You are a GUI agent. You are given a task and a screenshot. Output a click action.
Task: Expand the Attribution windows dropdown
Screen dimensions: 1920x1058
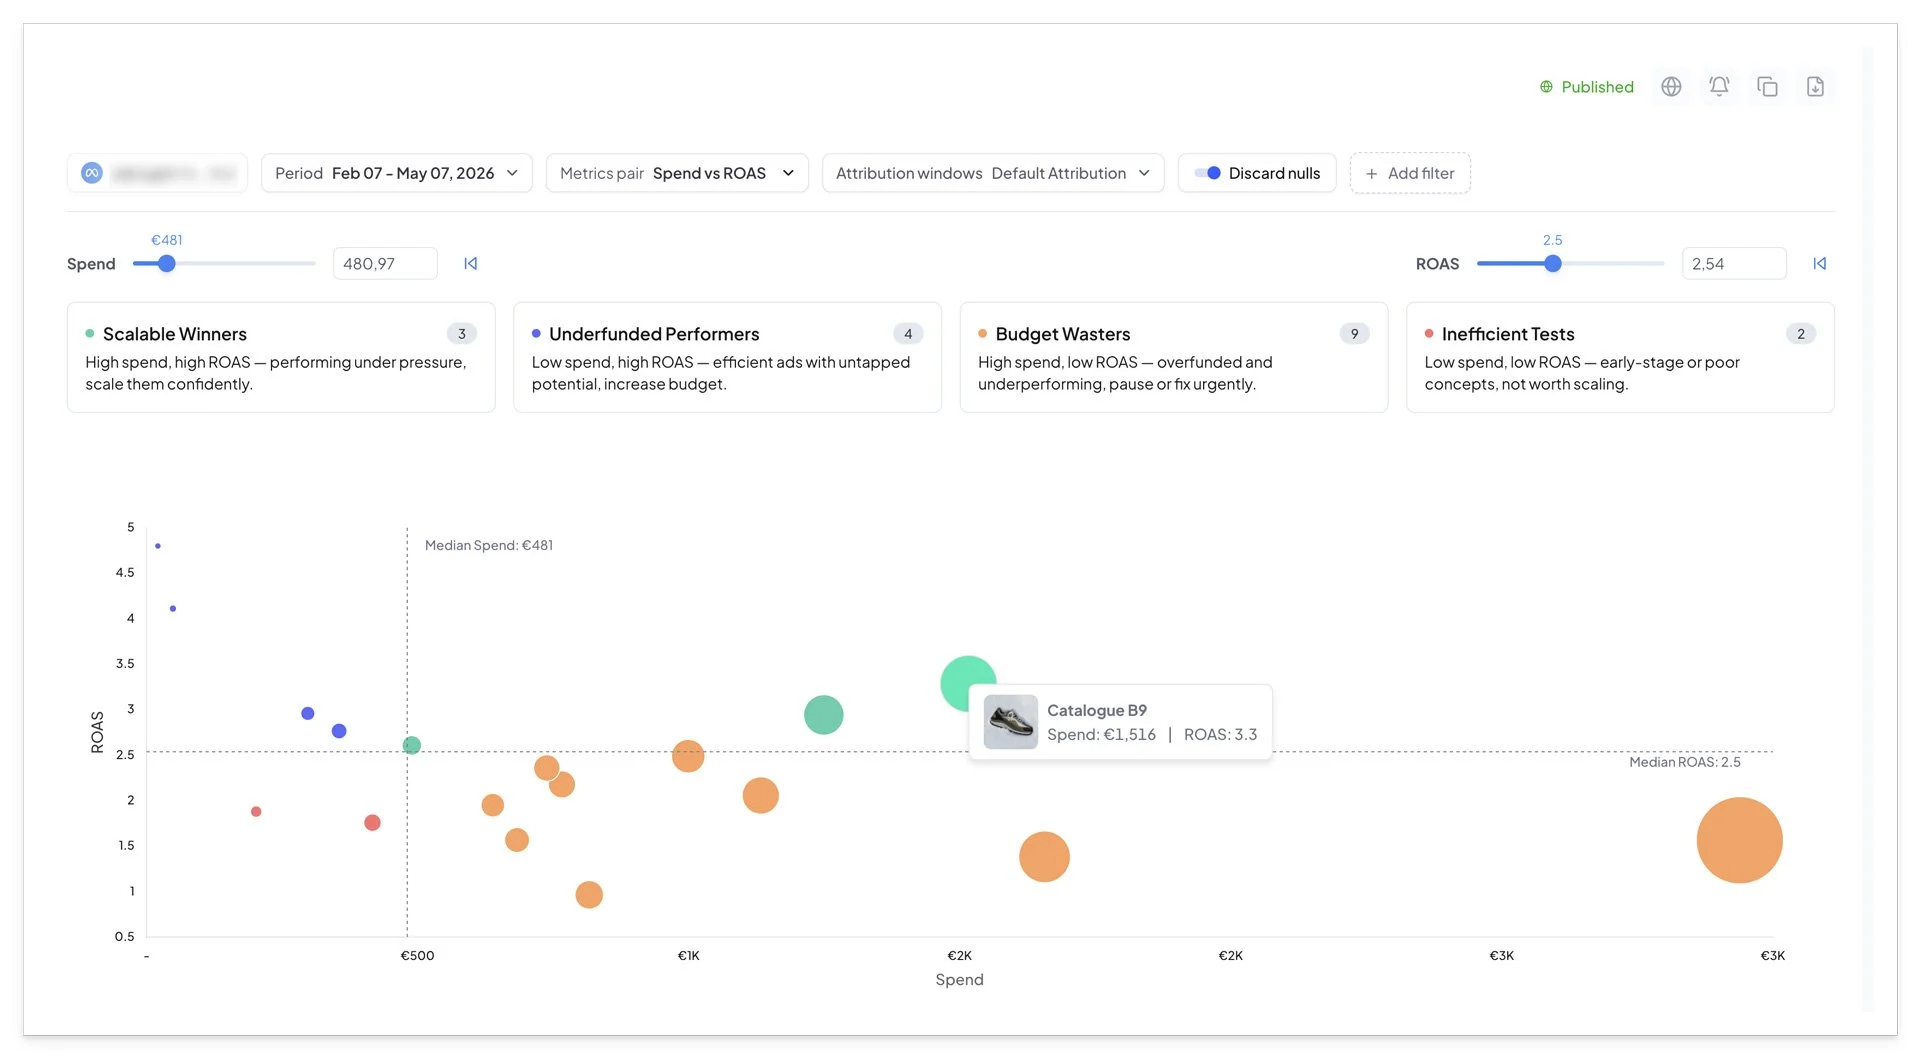993,173
